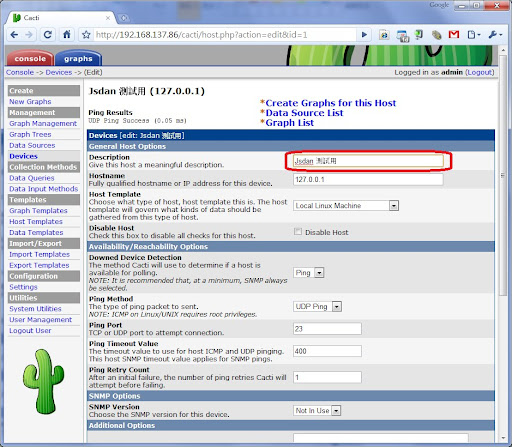
Task: Open the Data Source List link
Action: pos(304,113)
